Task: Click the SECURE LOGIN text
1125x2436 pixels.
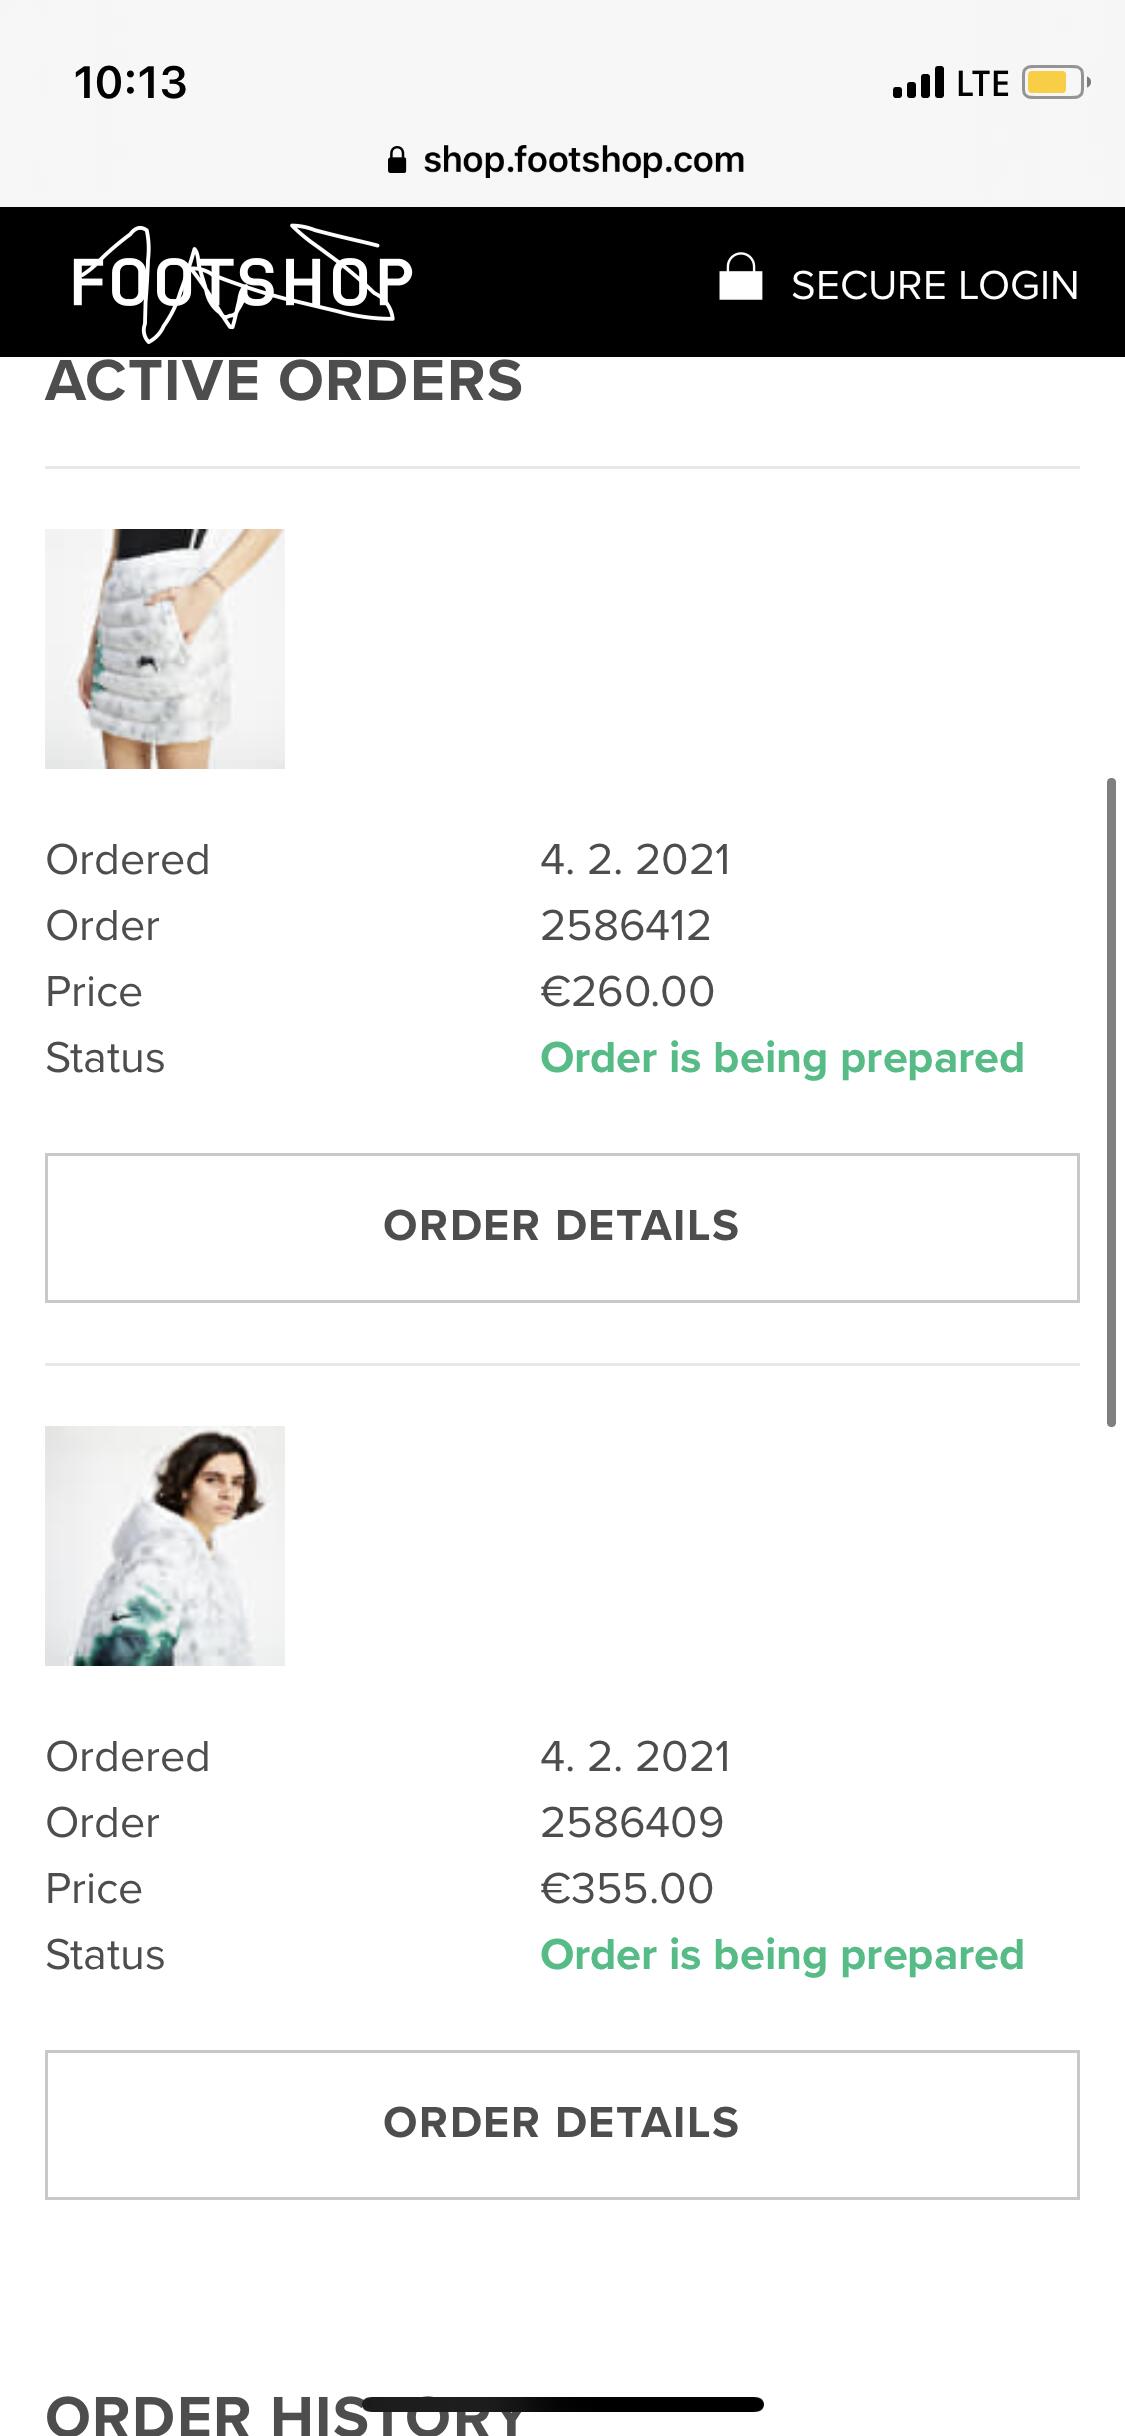Action: (934, 286)
